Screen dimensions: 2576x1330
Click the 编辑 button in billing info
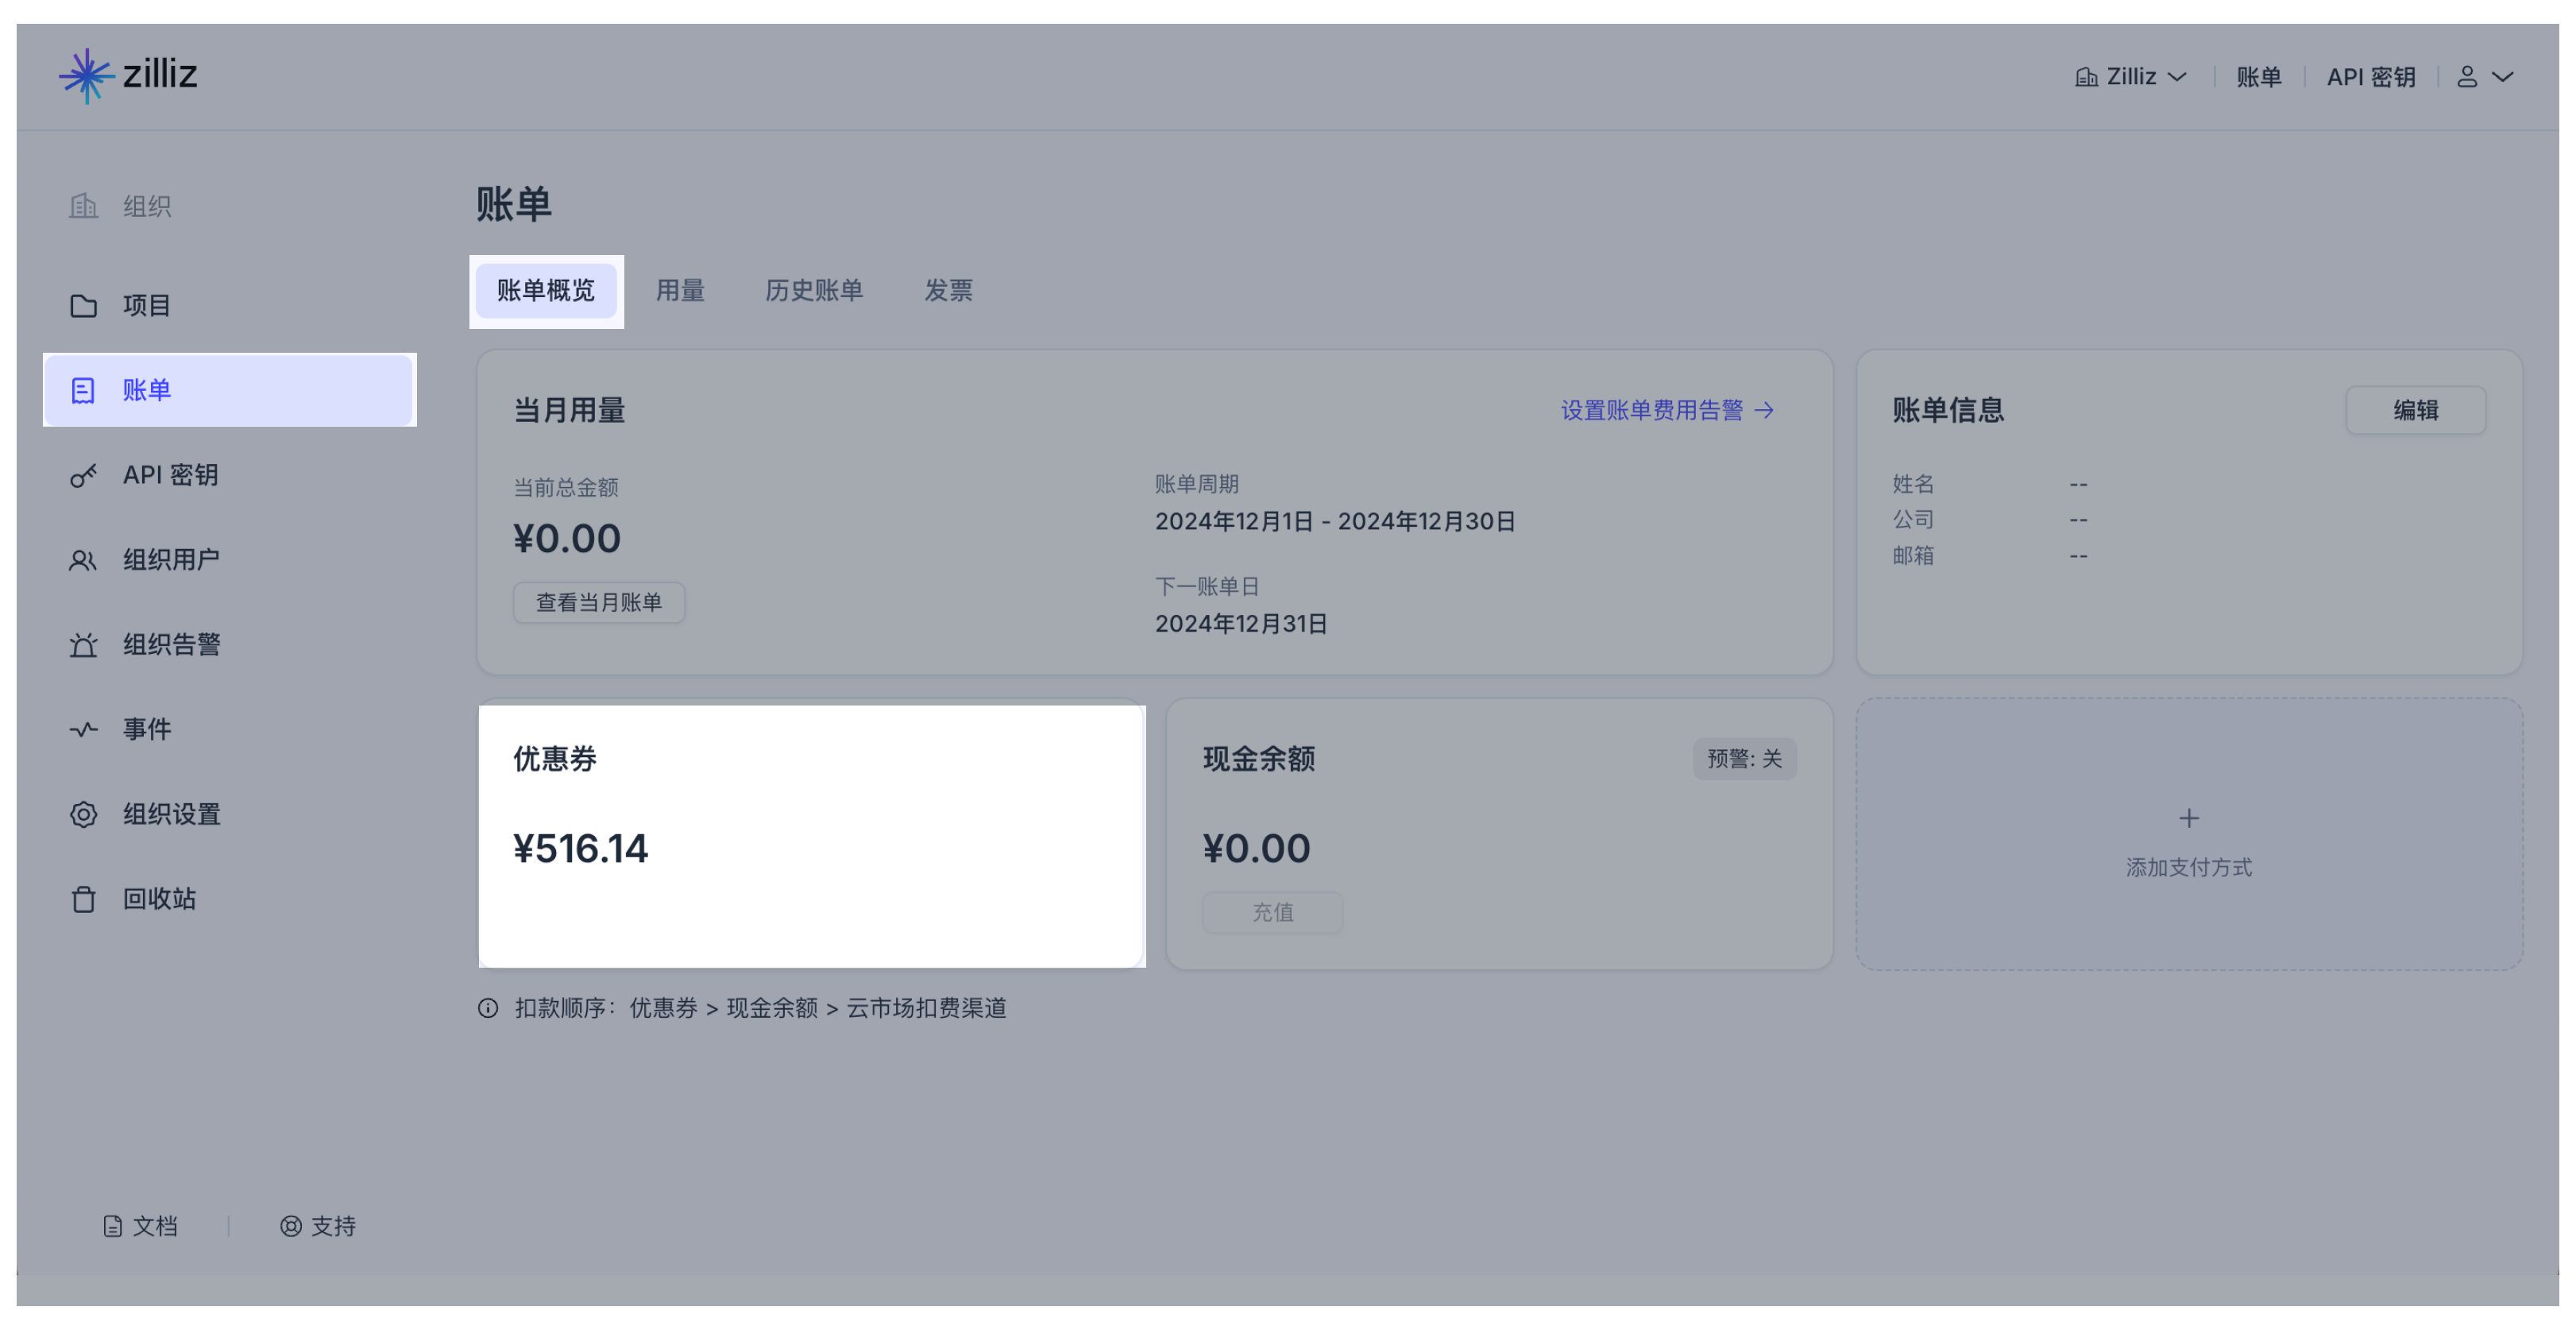(2416, 410)
